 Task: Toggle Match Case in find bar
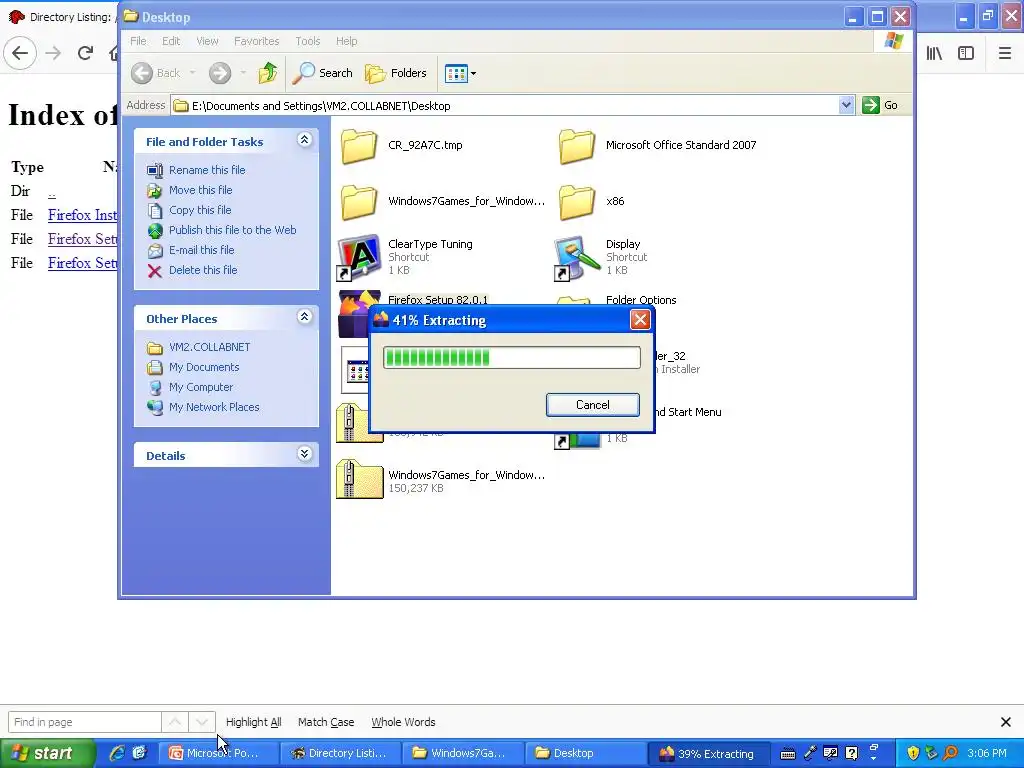(326, 722)
